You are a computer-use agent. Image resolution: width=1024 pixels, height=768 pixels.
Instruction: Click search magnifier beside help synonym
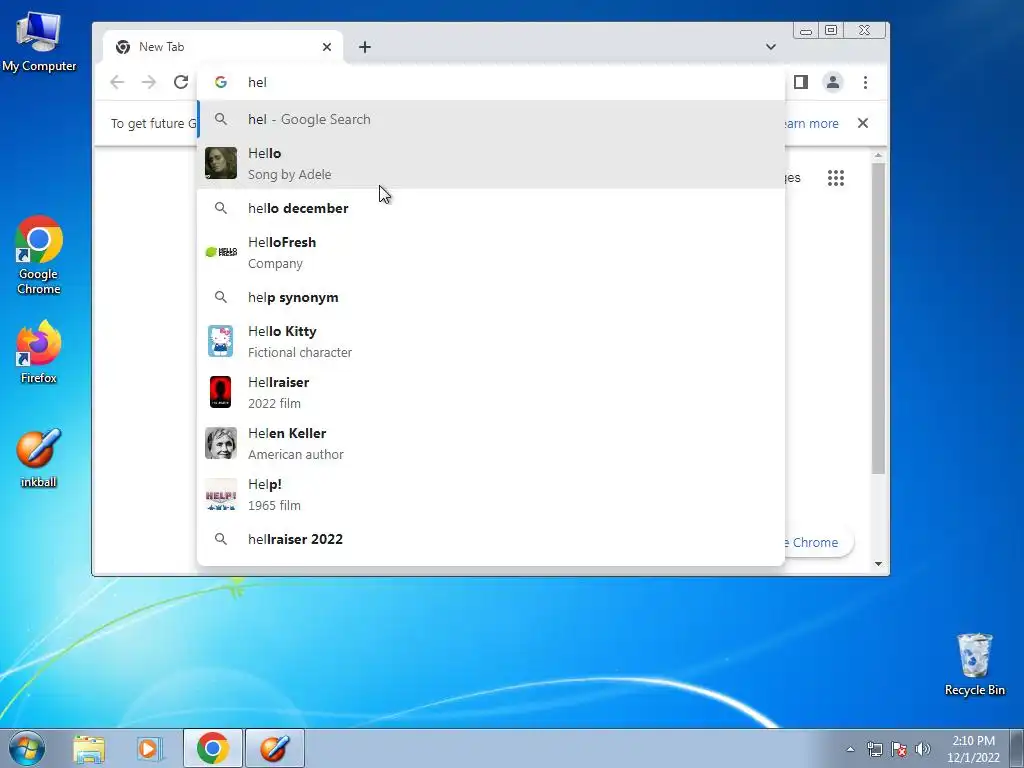(221, 297)
